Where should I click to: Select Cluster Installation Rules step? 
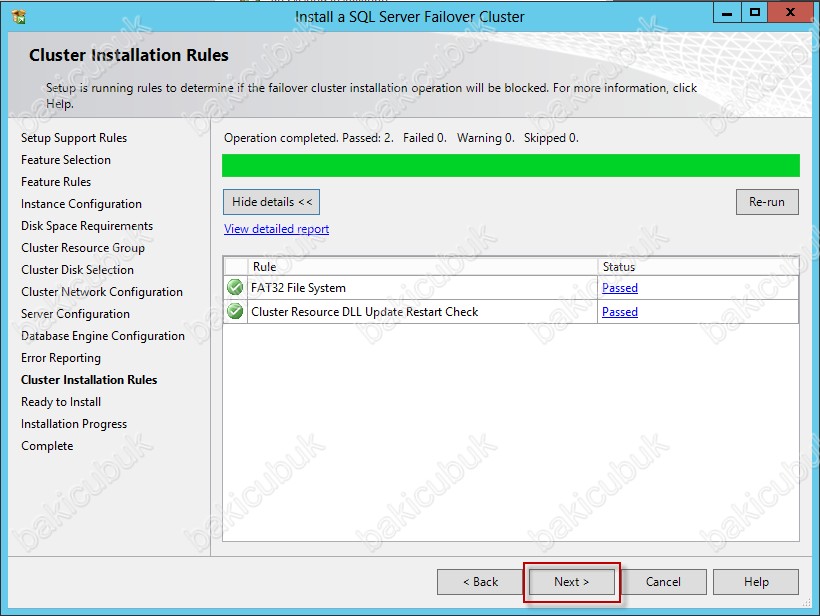[89, 380]
